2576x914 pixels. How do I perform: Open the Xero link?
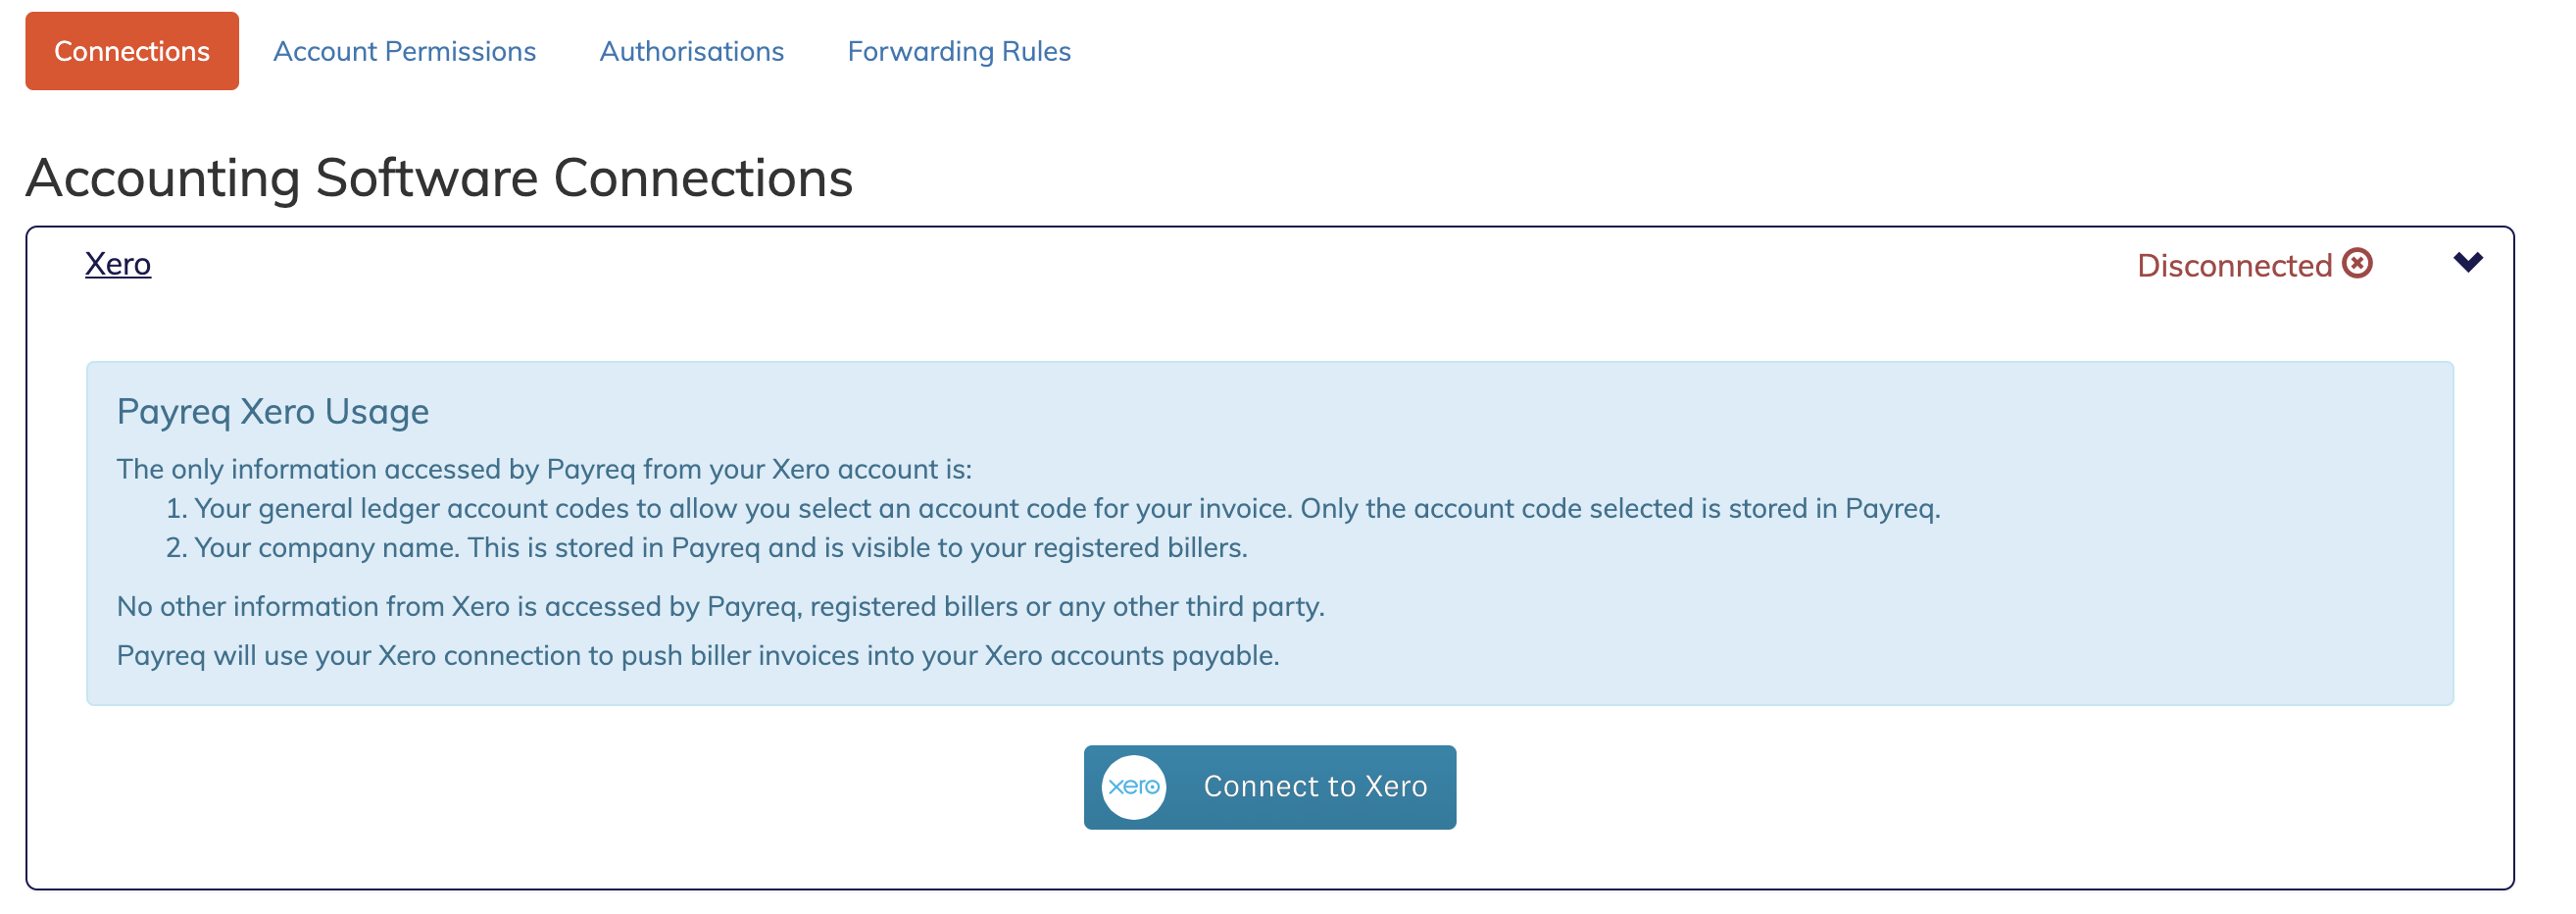[117, 263]
